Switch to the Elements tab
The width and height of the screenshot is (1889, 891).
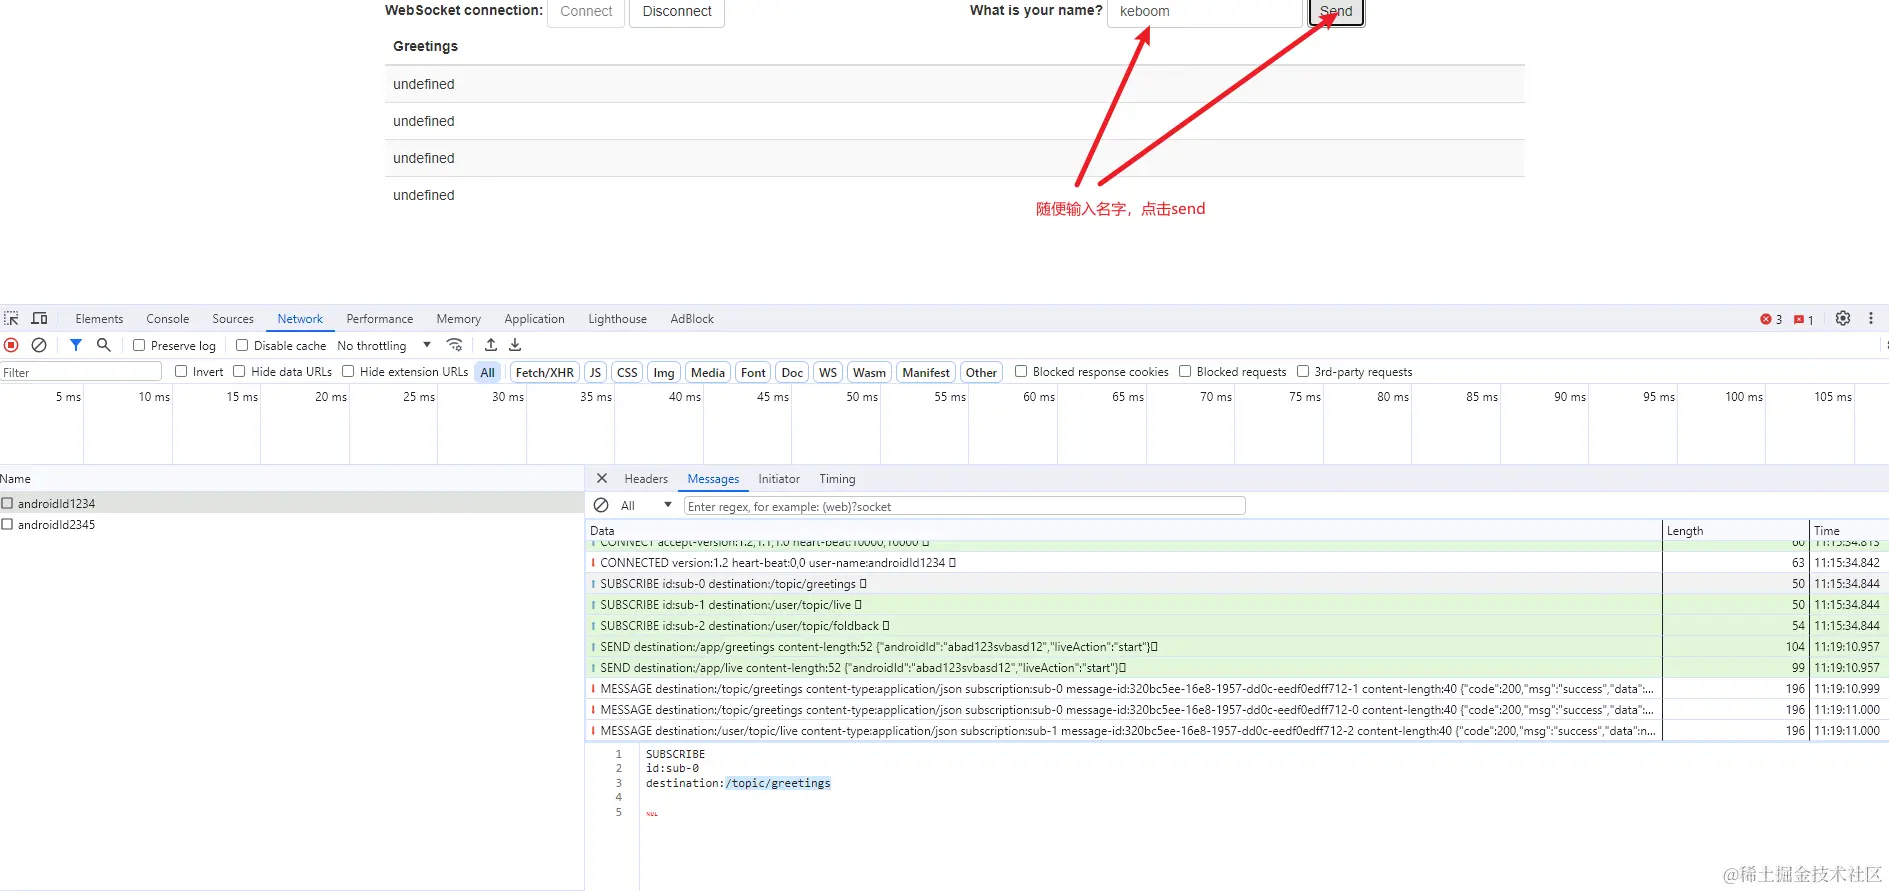pyautogui.click(x=99, y=318)
